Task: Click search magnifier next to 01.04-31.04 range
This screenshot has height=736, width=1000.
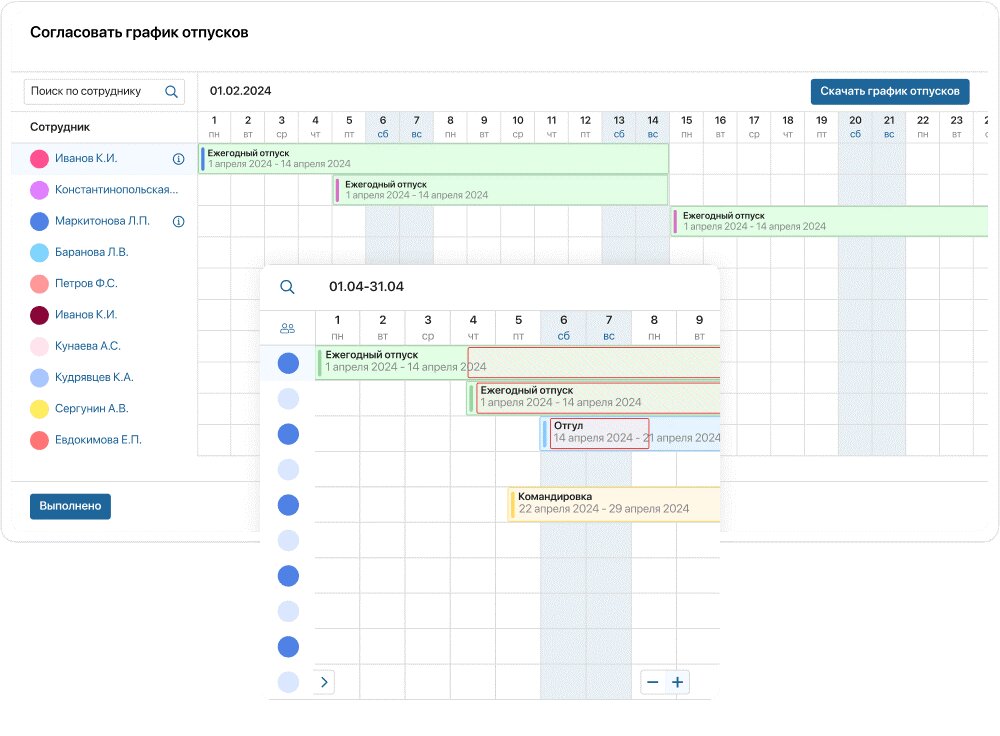Action: coord(288,287)
